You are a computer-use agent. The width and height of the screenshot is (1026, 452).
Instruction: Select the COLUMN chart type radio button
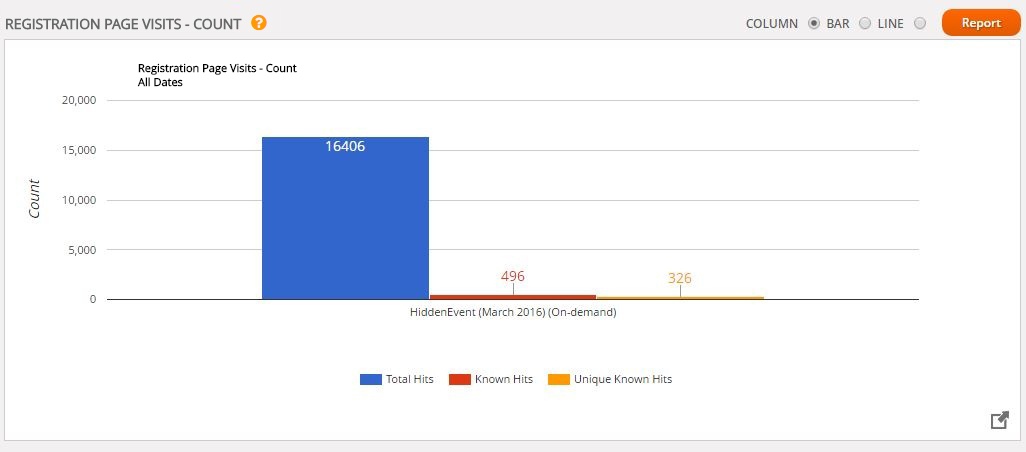tap(813, 24)
